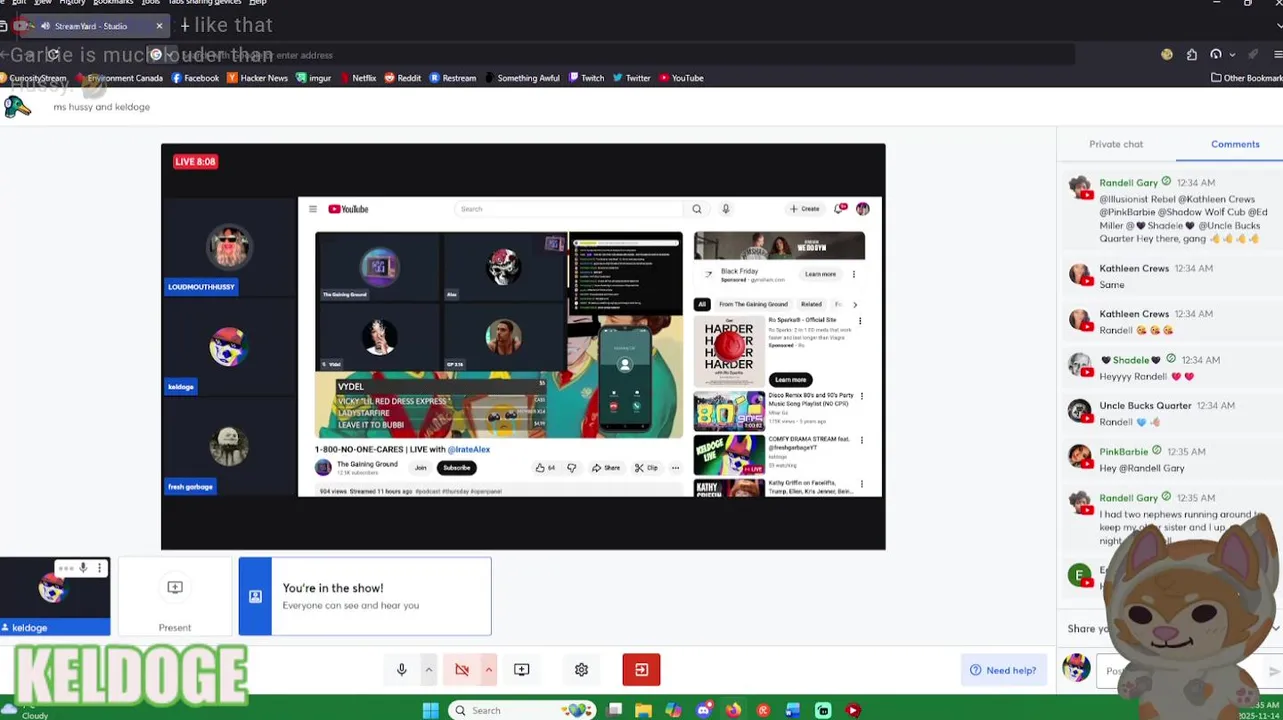
Task: Open camera options arrow beside camera button
Action: 488,670
